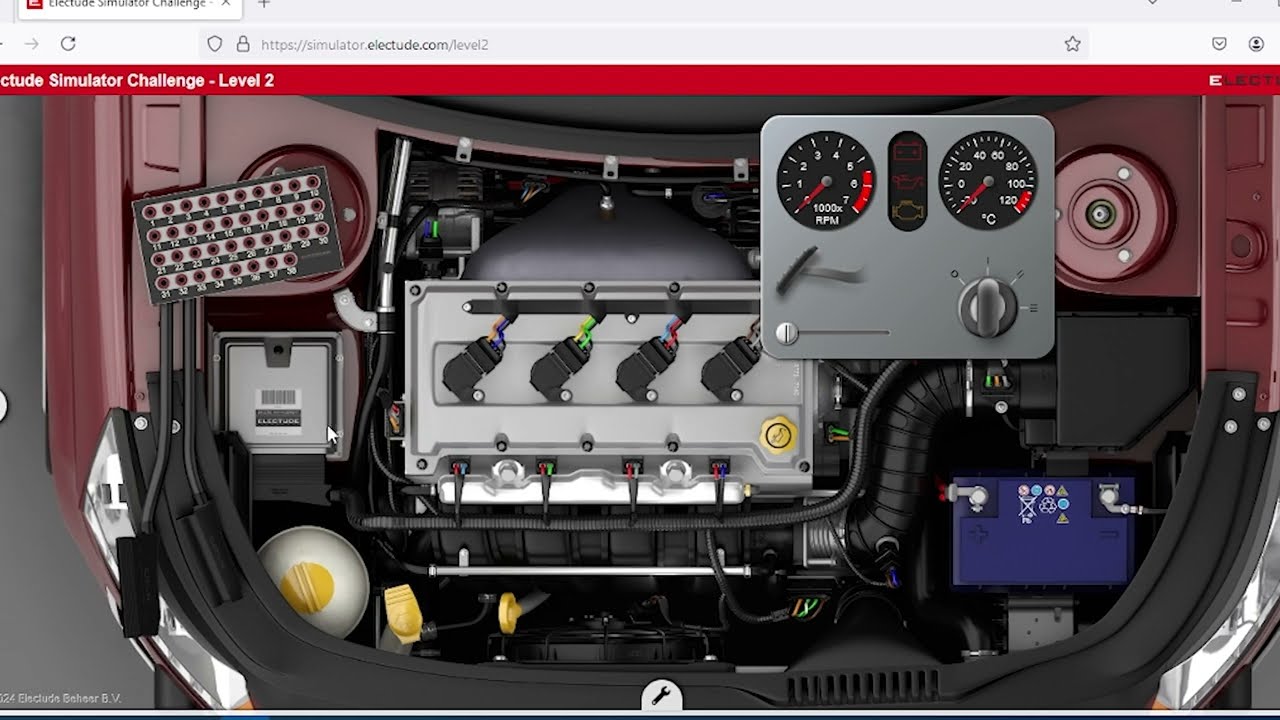The height and width of the screenshot is (720, 1280).
Task: Click the Electude Simulator Challenge - Level 2 title
Action: tap(137, 80)
